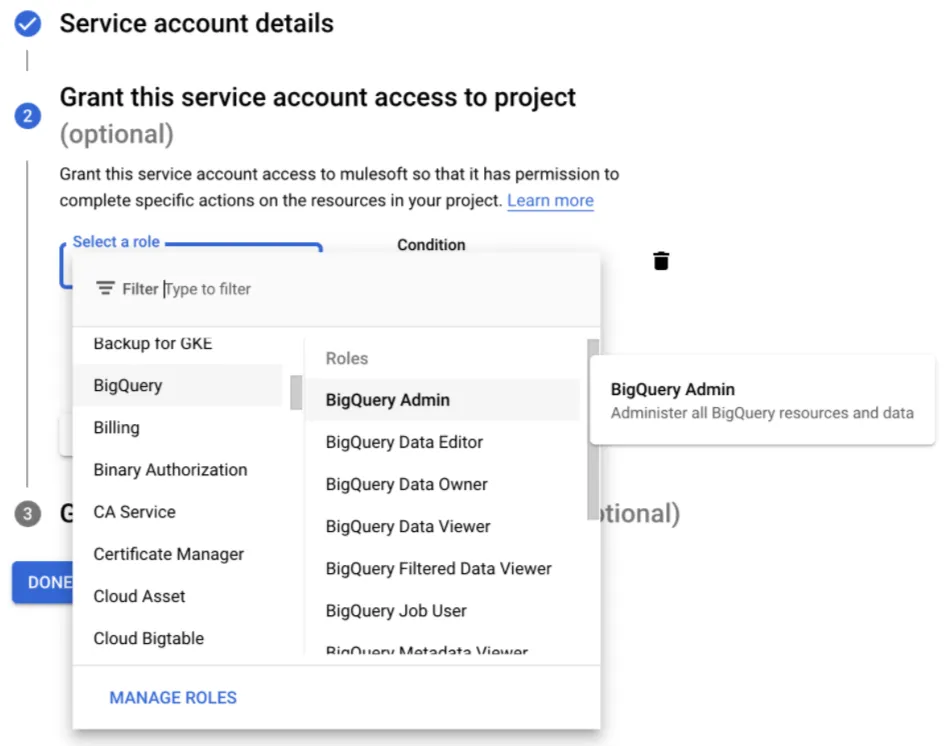This screenshot has height=746, width=944.
Task: Click the Select a role dropdown field
Action: click(191, 265)
